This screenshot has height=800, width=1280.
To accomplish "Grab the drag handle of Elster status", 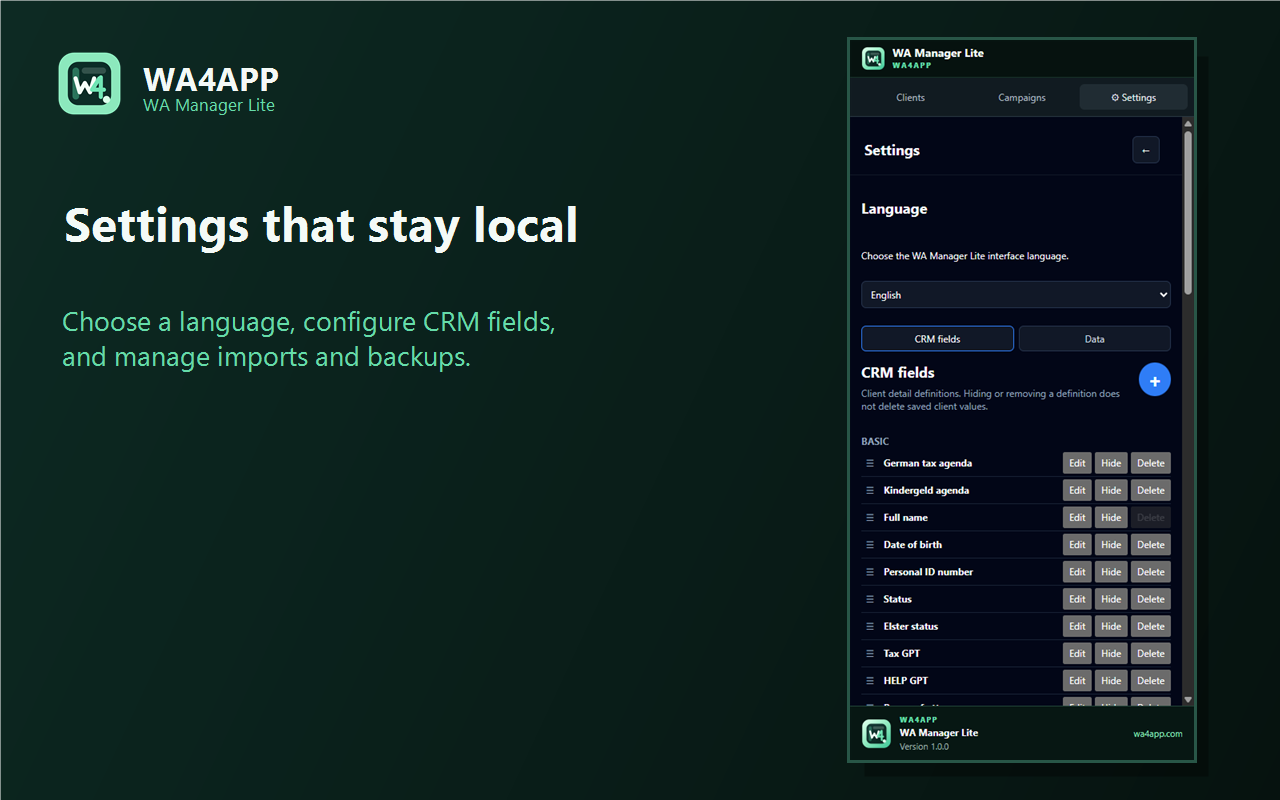I will point(870,626).
